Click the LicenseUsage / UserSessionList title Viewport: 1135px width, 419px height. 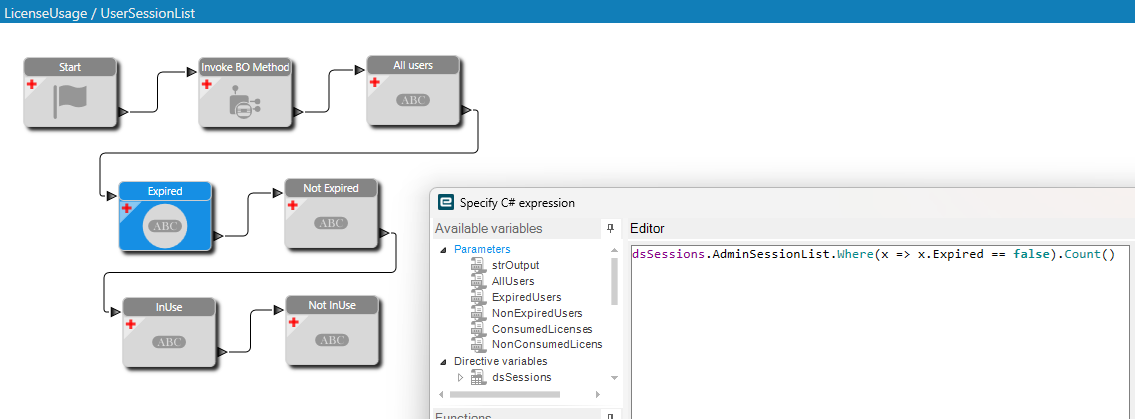(x=99, y=13)
